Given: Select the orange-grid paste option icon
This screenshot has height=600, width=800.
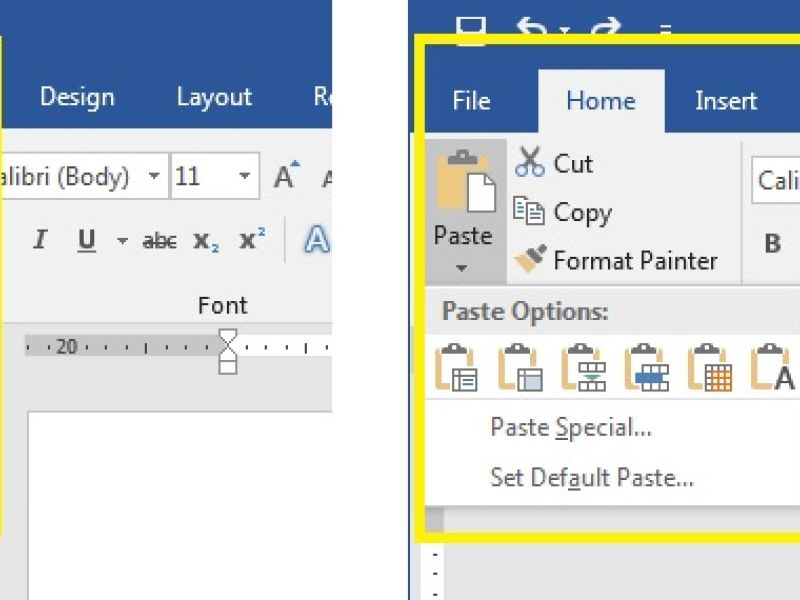Looking at the screenshot, I should [x=710, y=368].
